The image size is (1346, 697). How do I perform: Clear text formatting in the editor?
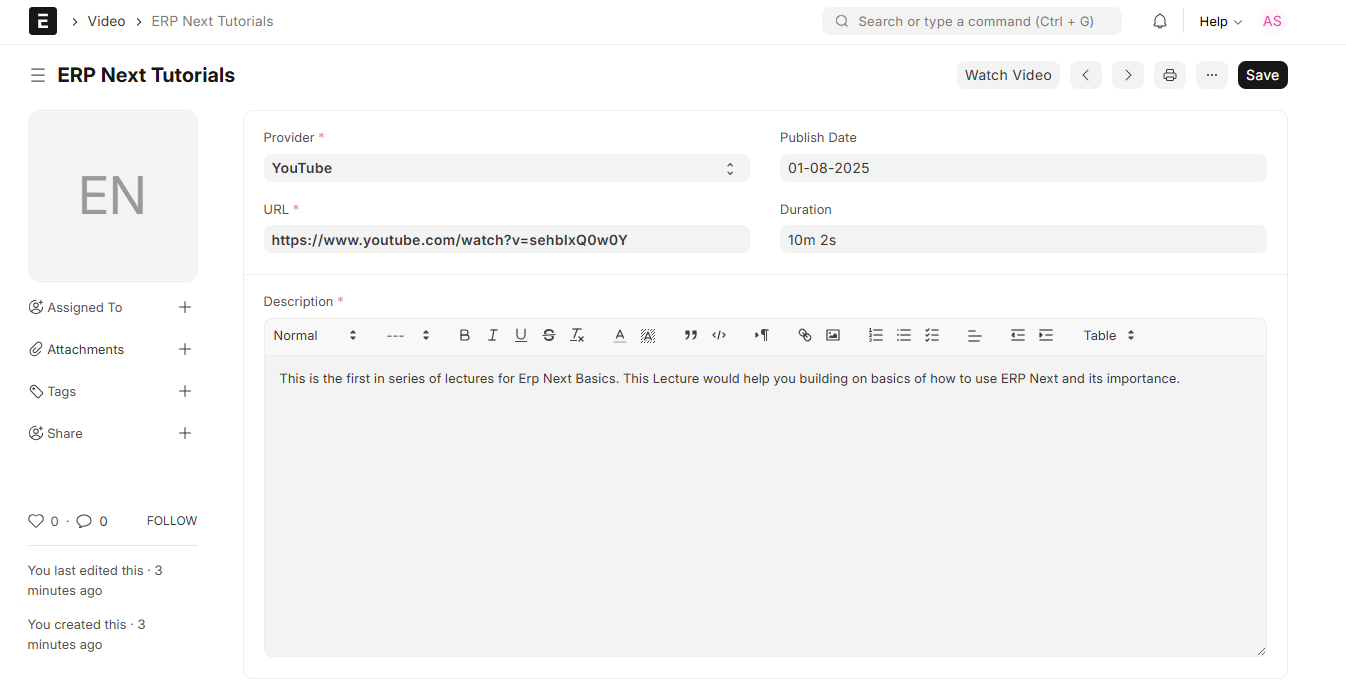click(x=577, y=335)
